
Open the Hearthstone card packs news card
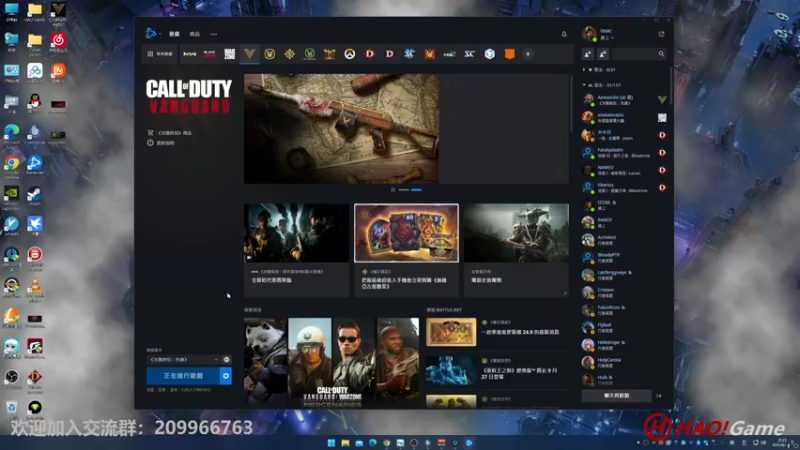(407, 250)
